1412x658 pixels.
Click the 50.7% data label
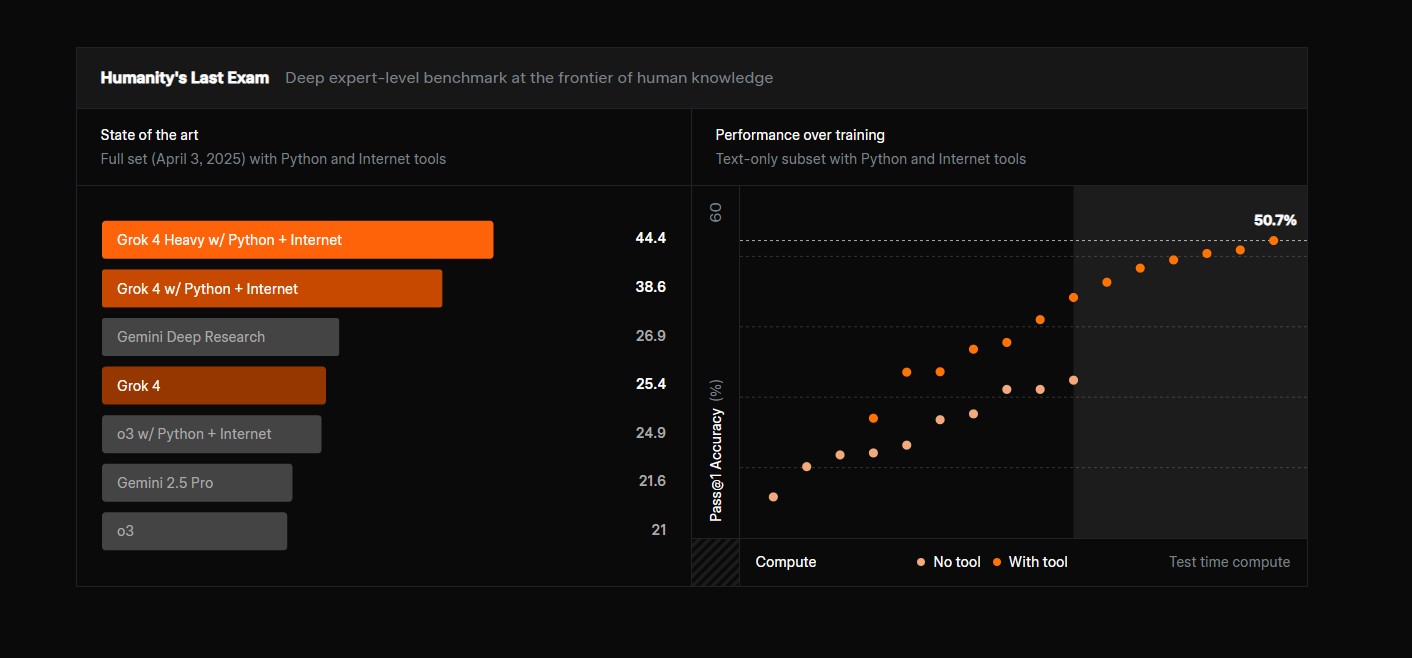point(1275,220)
